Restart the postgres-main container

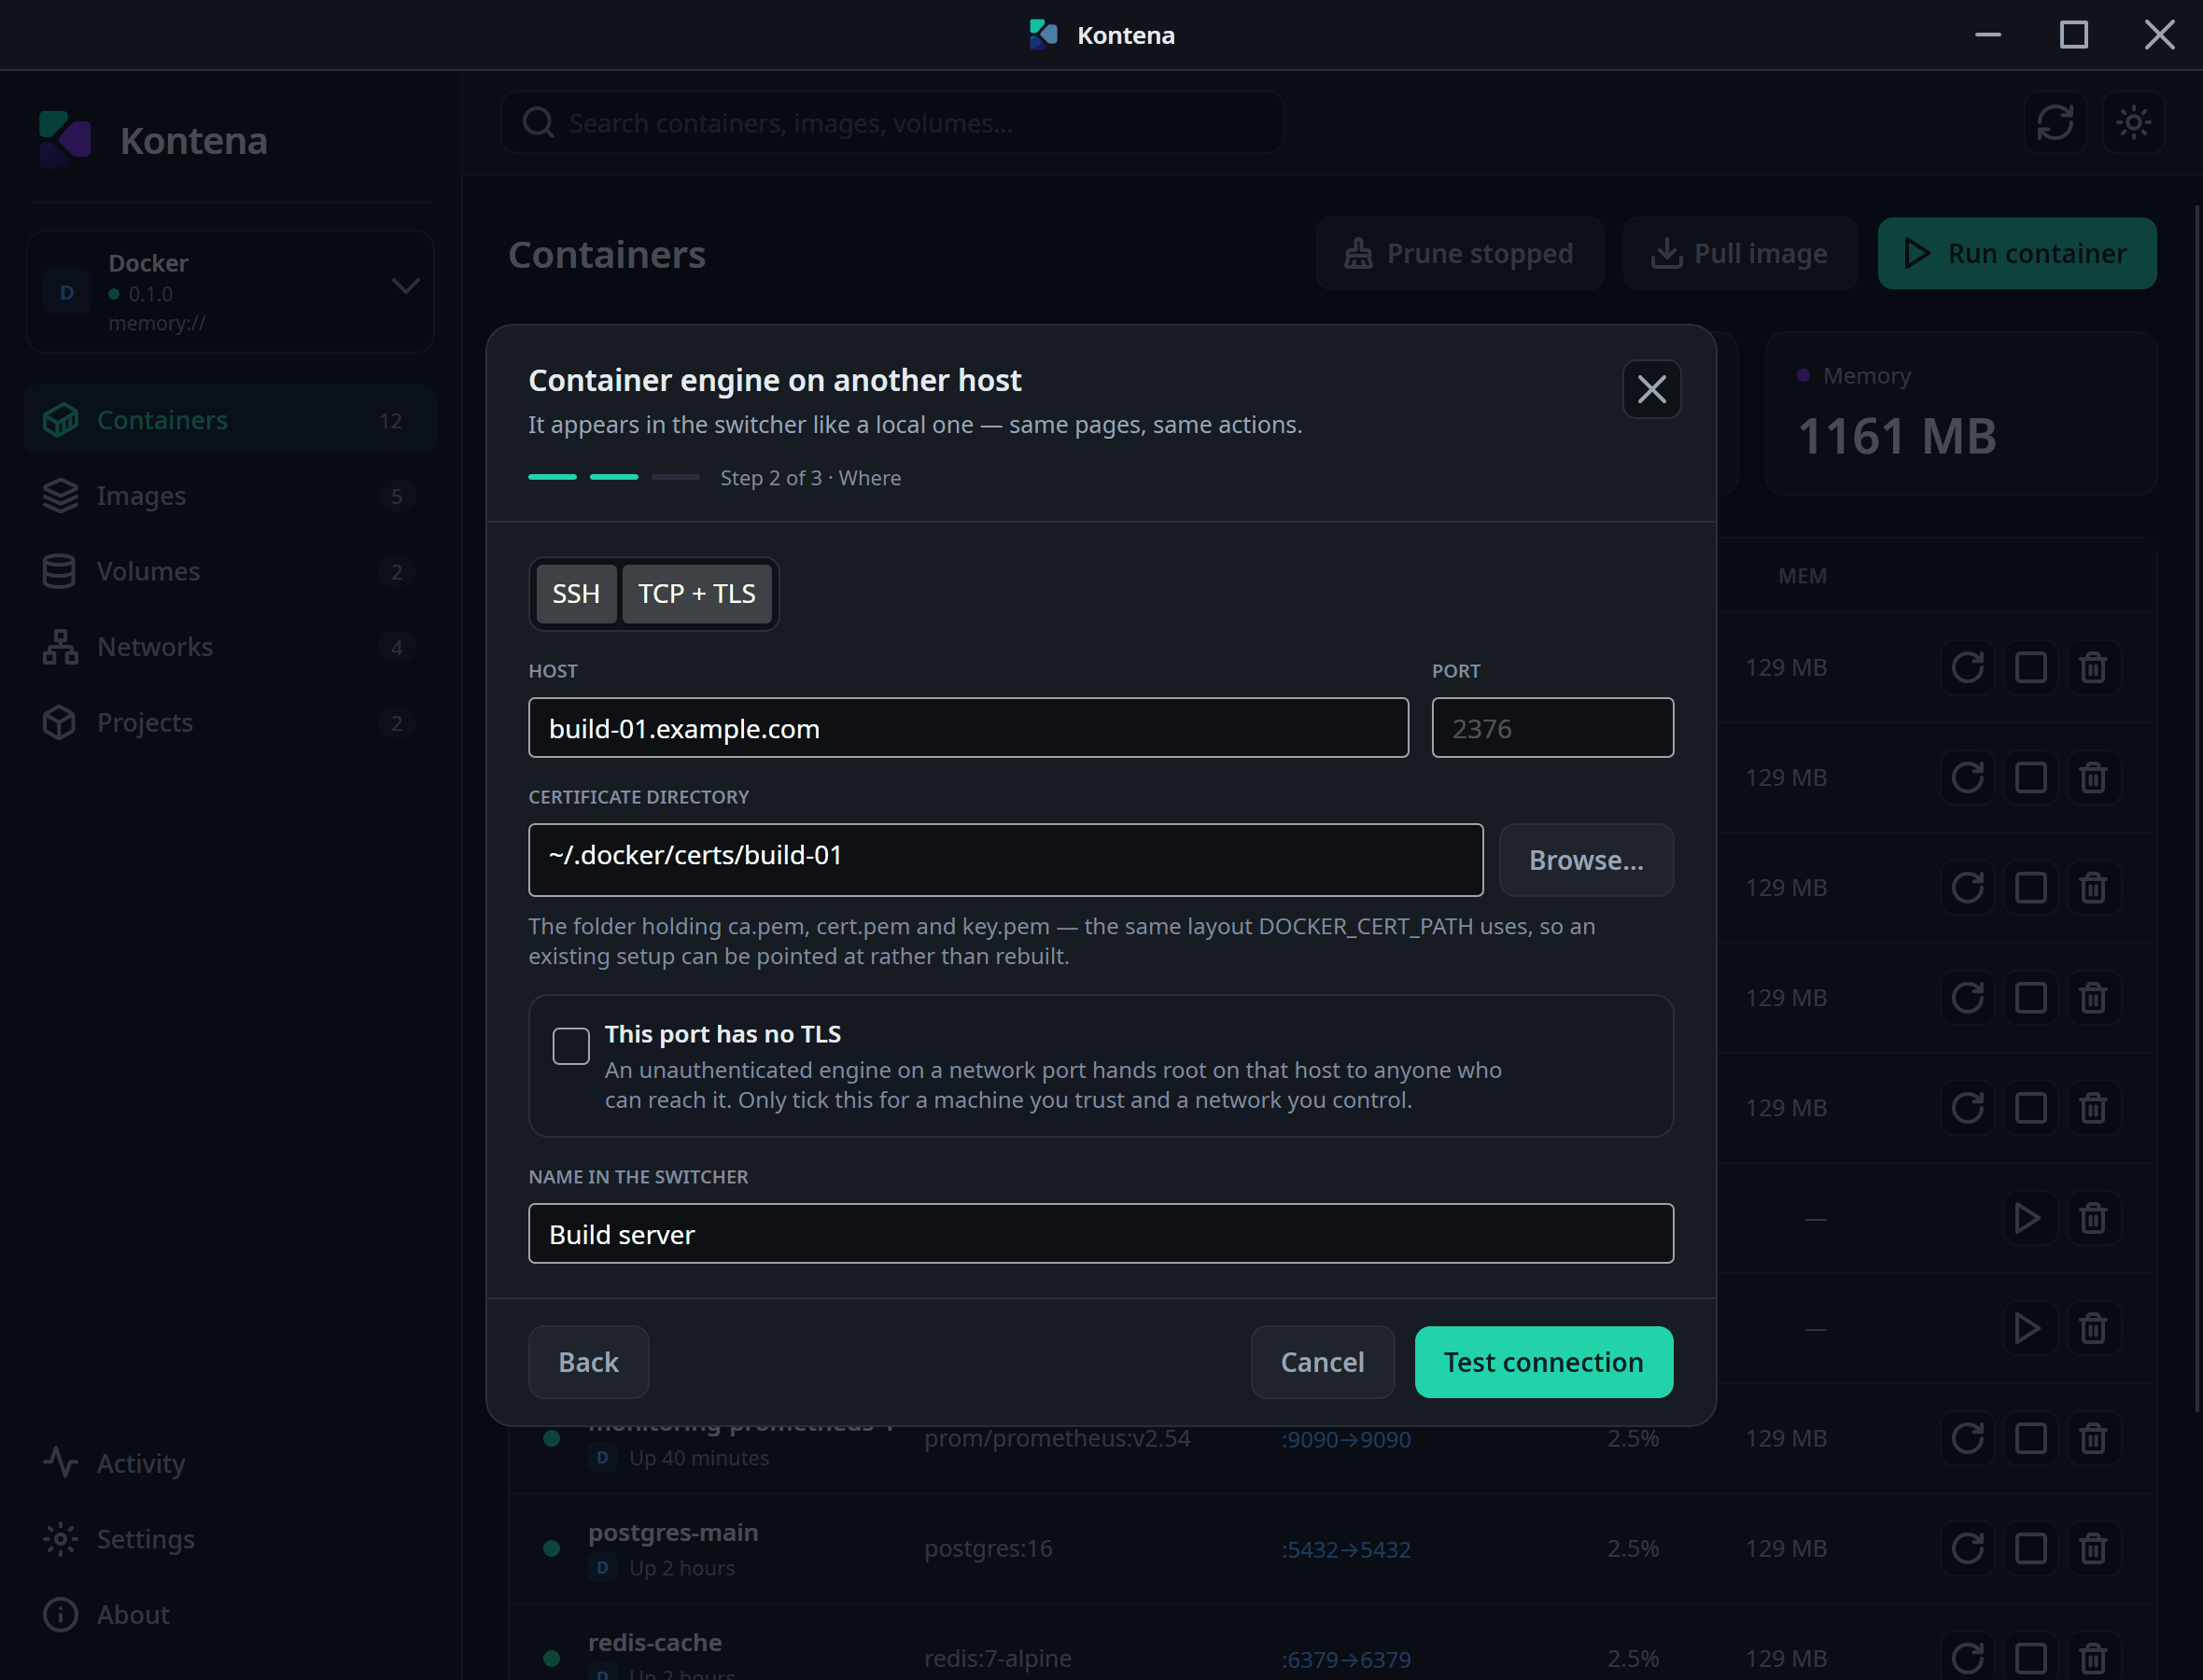coord(1967,1548)
